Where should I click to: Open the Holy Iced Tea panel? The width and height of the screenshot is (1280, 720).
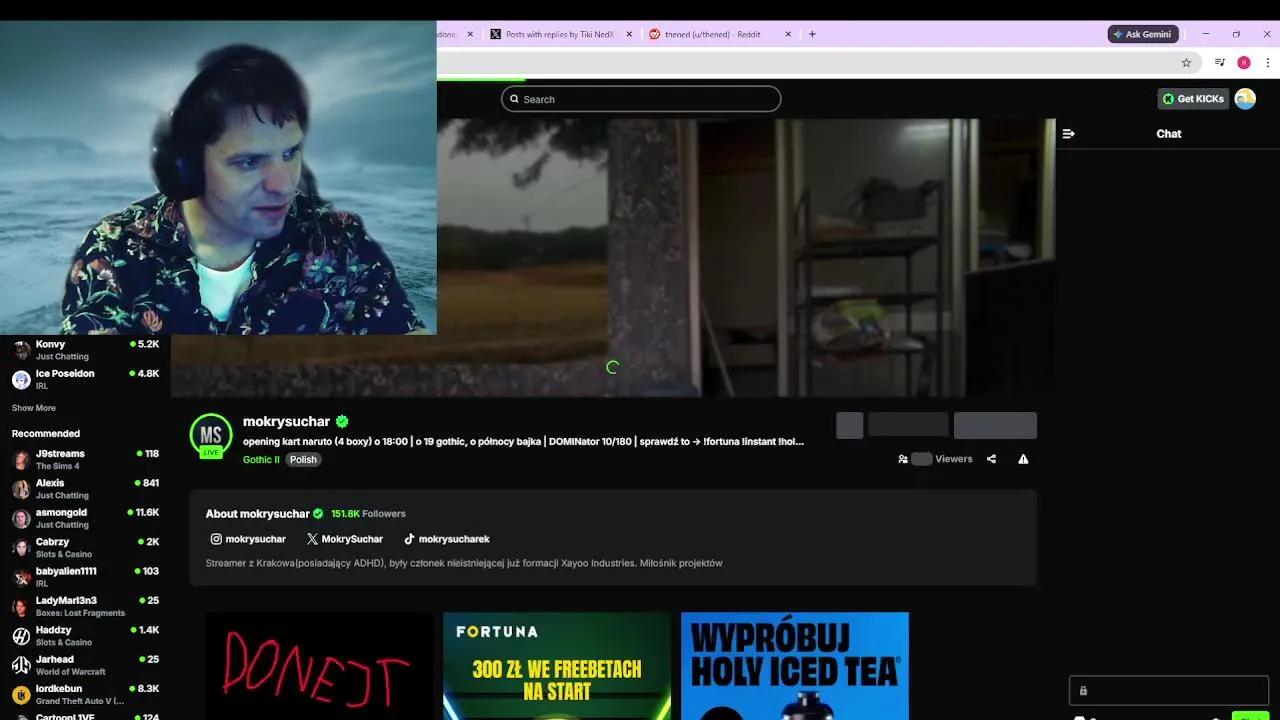point(795,666)
